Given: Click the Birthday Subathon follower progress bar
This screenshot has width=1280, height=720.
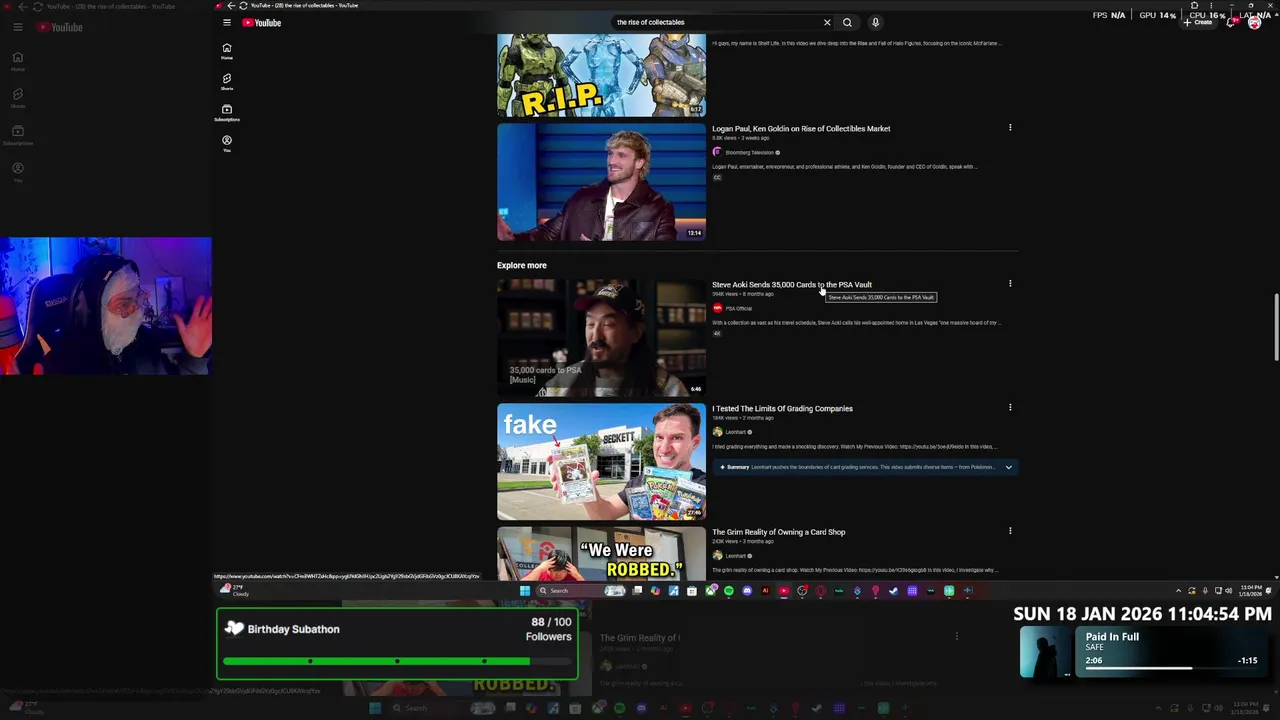Looking at the screenshot, I should (397, 661).
